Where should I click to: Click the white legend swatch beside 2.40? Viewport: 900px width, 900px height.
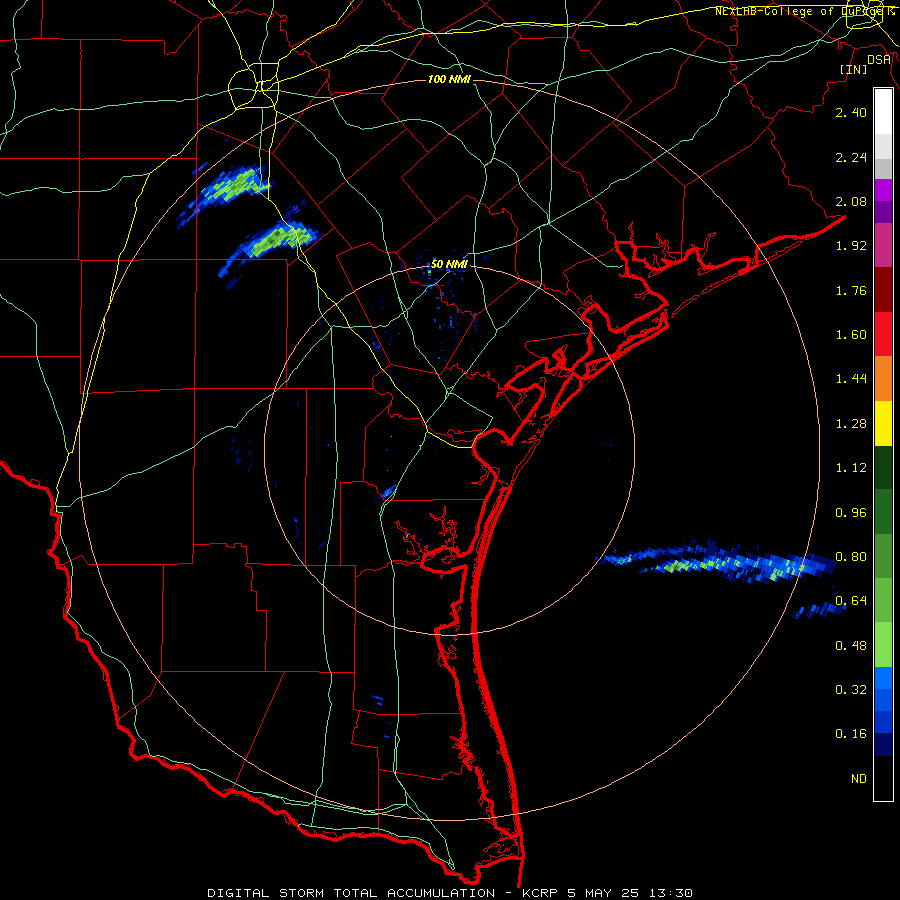coord(883,112)
